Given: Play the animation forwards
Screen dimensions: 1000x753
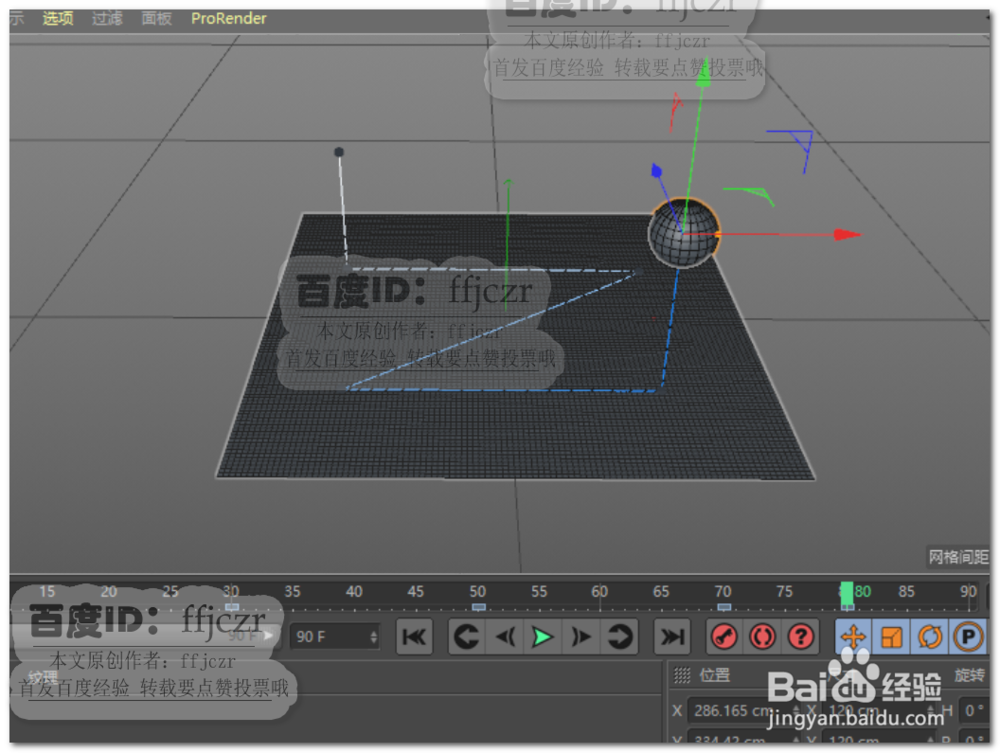Looking at the screenshot, I should click(x=543, y=636).
